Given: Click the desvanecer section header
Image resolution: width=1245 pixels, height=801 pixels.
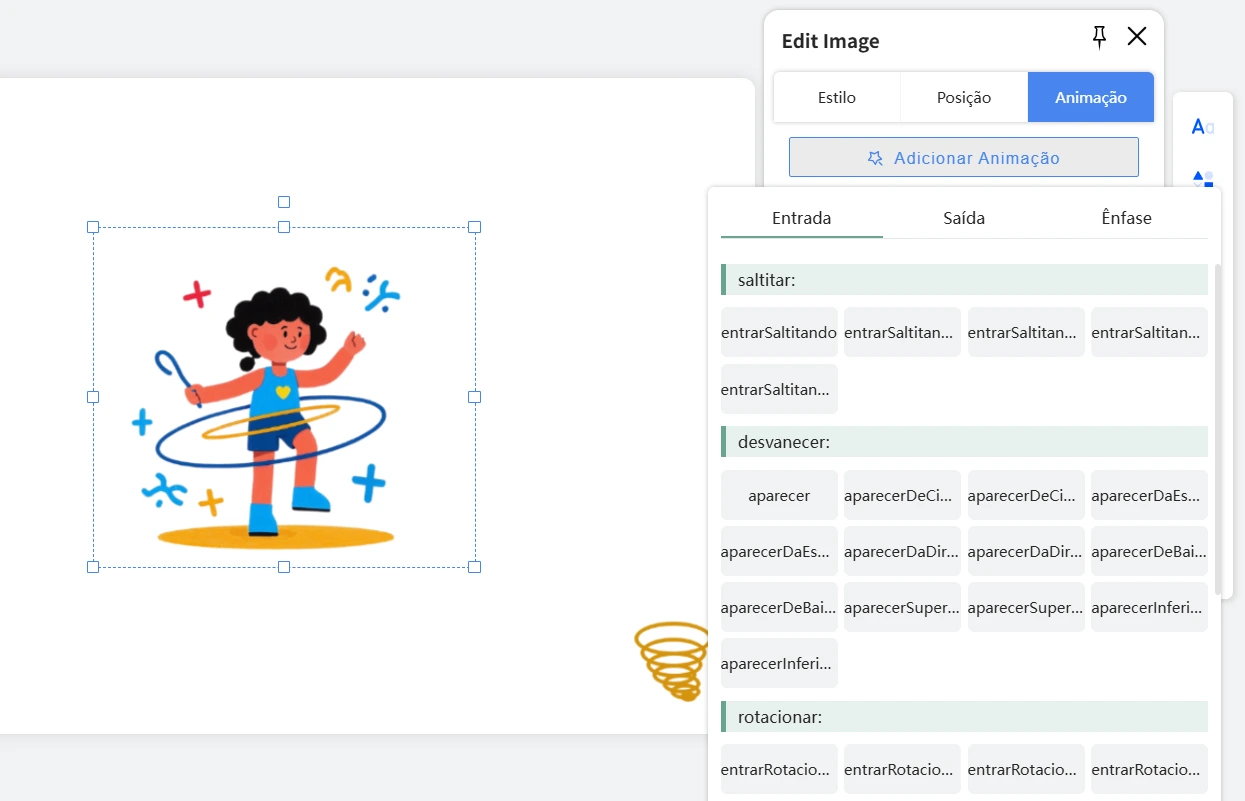Looking at the screenshot, I should coord(964,442).
